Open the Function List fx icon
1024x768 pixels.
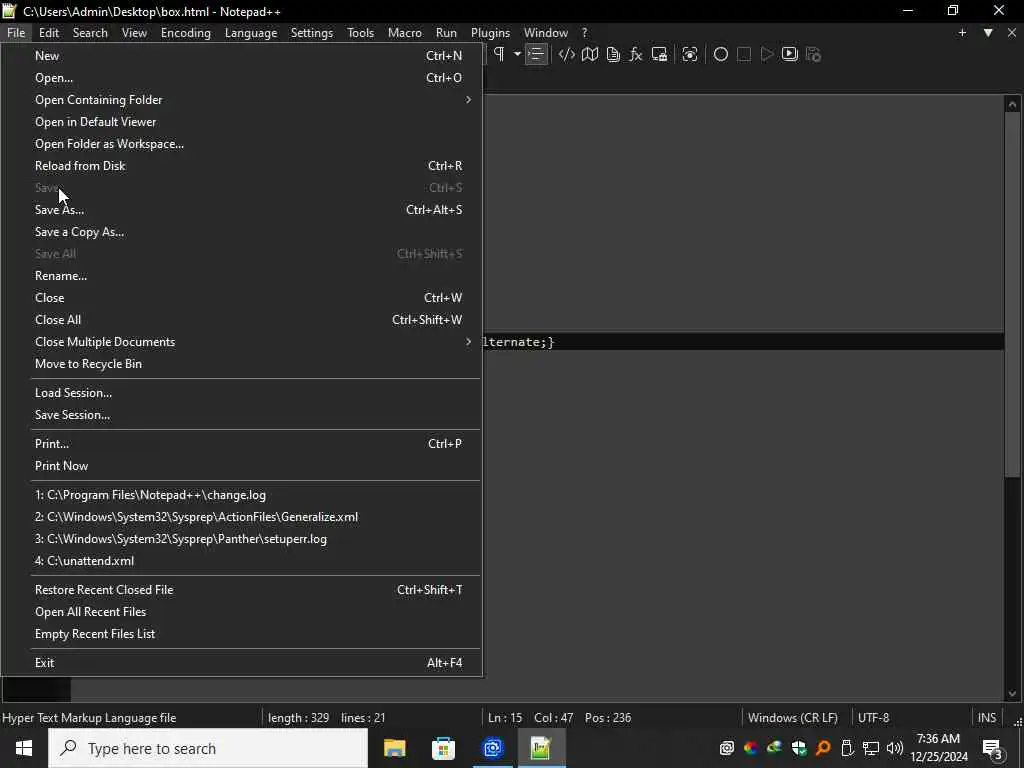635,54
